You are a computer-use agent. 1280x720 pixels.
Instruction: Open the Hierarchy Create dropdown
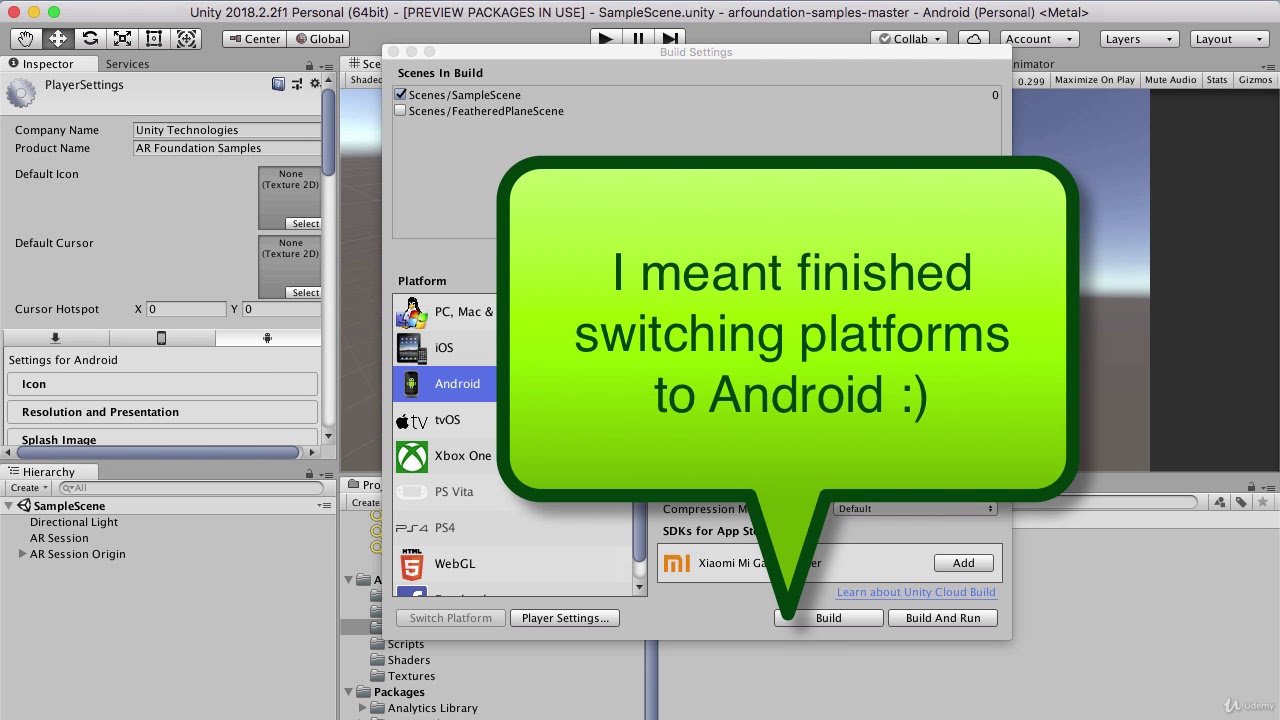coord(29,488)
